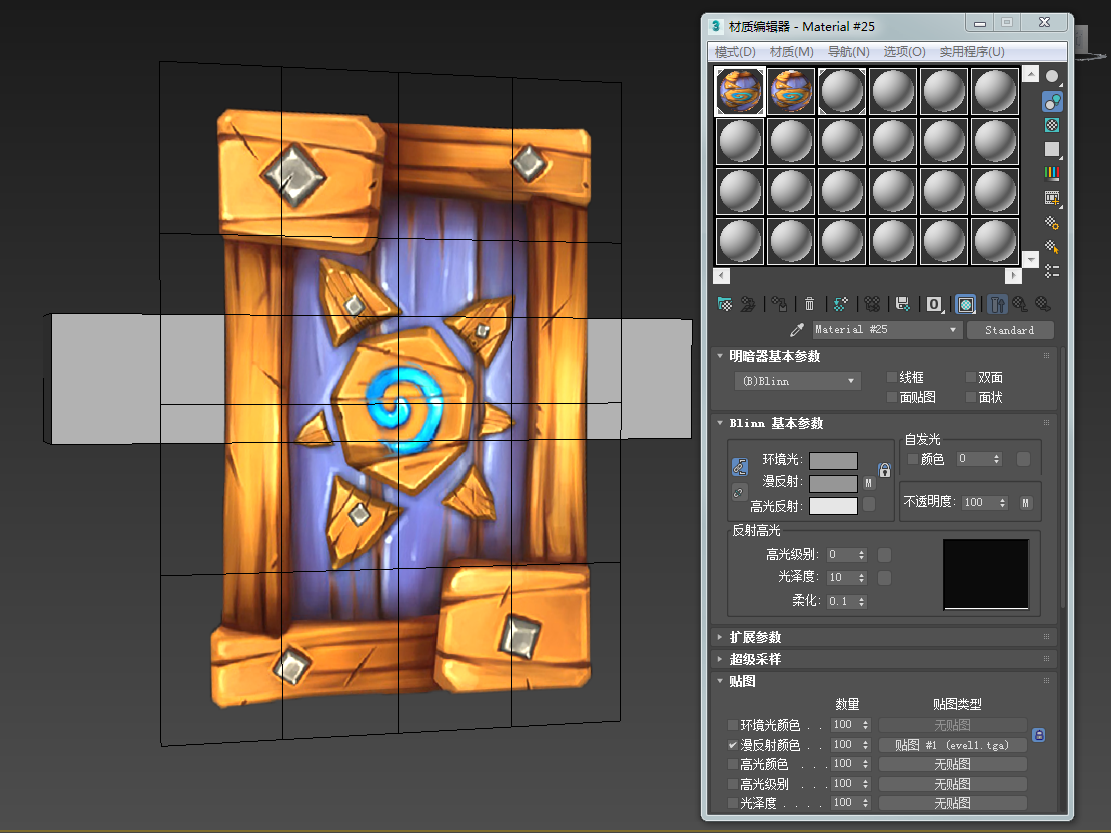
Task: Toggle Show Shaded Material in Viewport icon
Action: pyautogui.click(x=965, y=305)
